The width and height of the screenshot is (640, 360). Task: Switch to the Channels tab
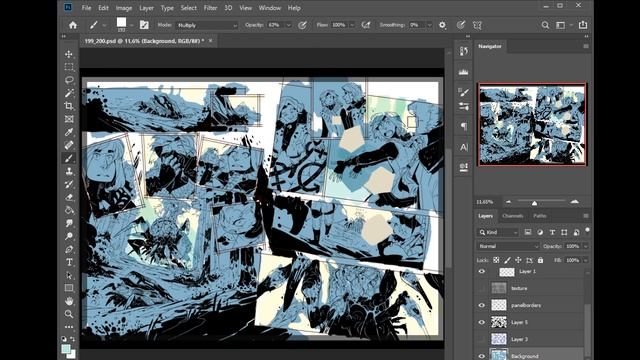[x=512, y=216]
